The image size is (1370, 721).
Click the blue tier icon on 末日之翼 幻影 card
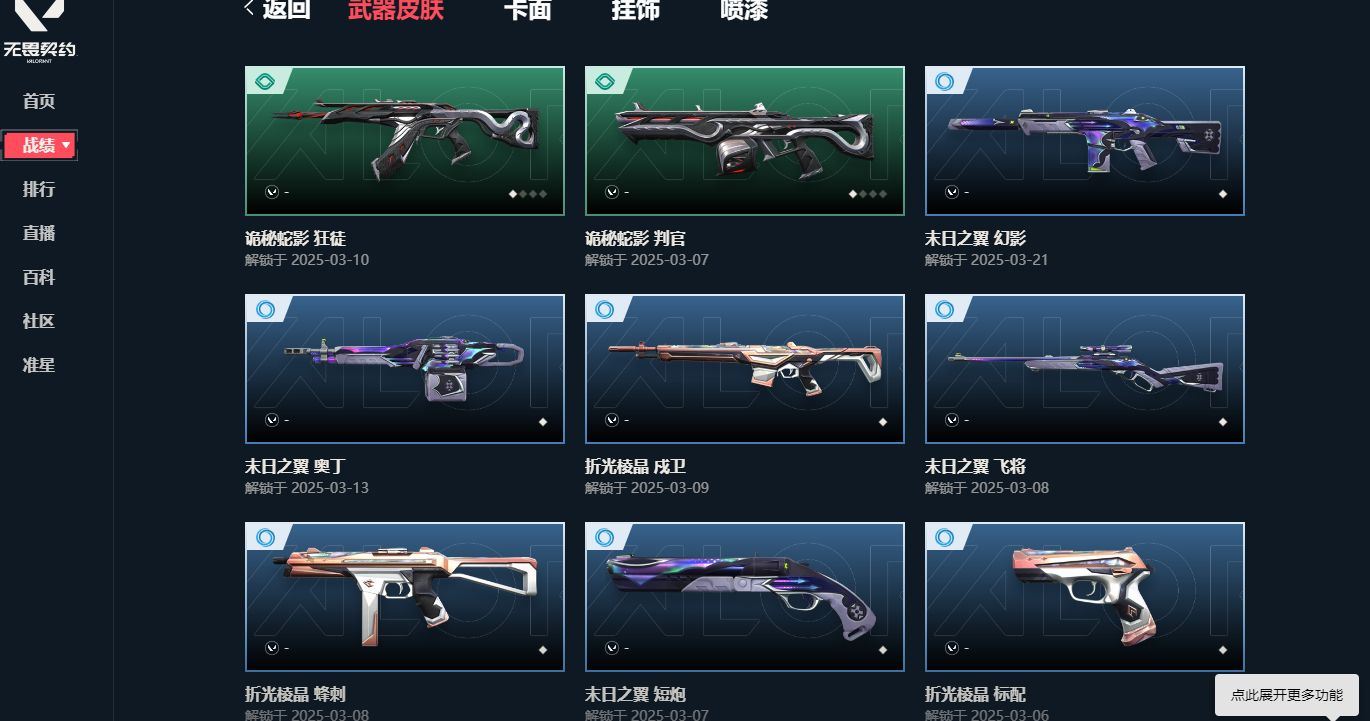coord(945,82)
